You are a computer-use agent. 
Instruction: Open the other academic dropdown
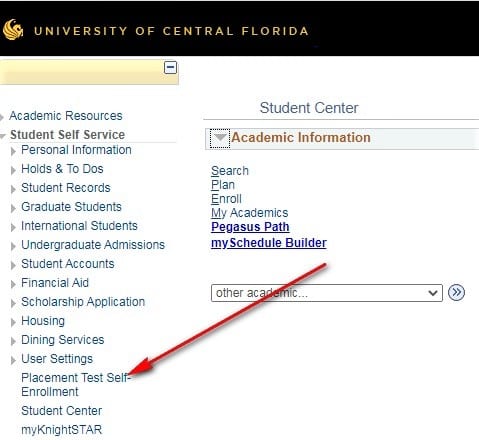(x=327, y=293)
